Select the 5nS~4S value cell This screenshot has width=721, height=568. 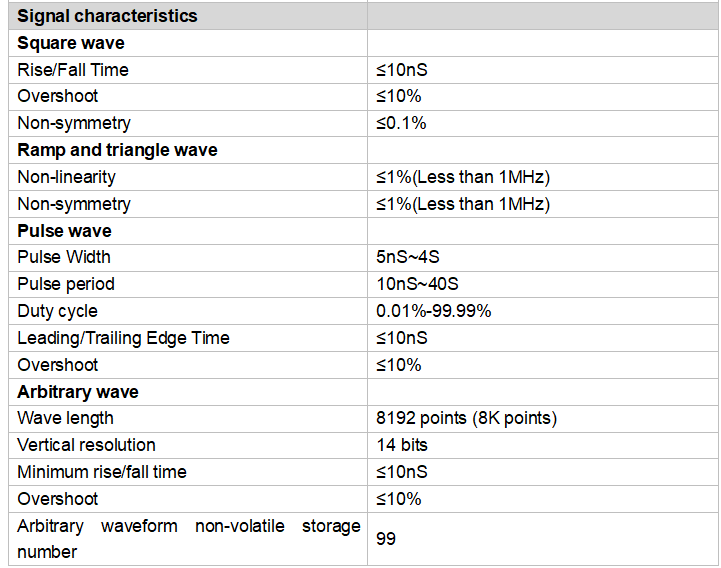pos(410,257)
